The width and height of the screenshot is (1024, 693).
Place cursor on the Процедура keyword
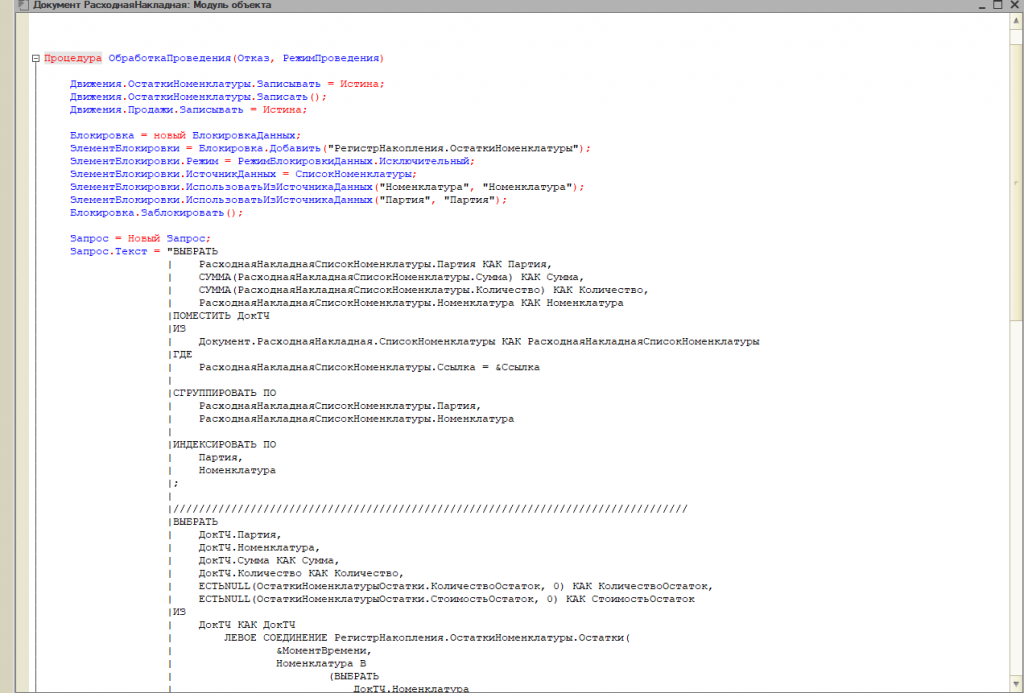72,58
